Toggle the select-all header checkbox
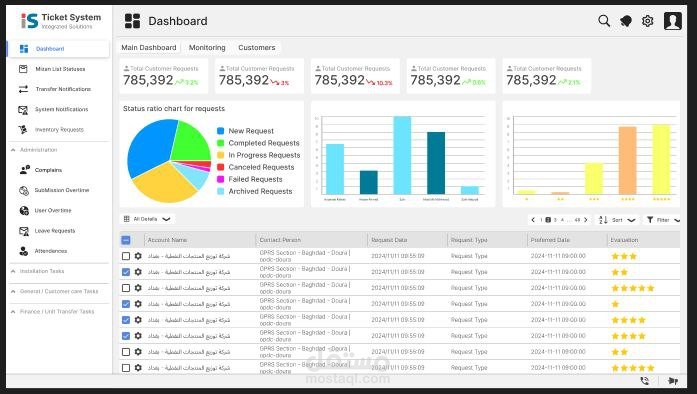 pos(126,240)
